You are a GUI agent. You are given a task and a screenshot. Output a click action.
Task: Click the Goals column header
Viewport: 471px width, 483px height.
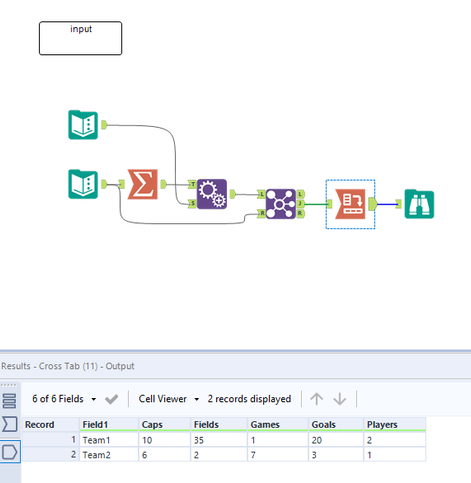pyautogui.click(x=336, y=425)
